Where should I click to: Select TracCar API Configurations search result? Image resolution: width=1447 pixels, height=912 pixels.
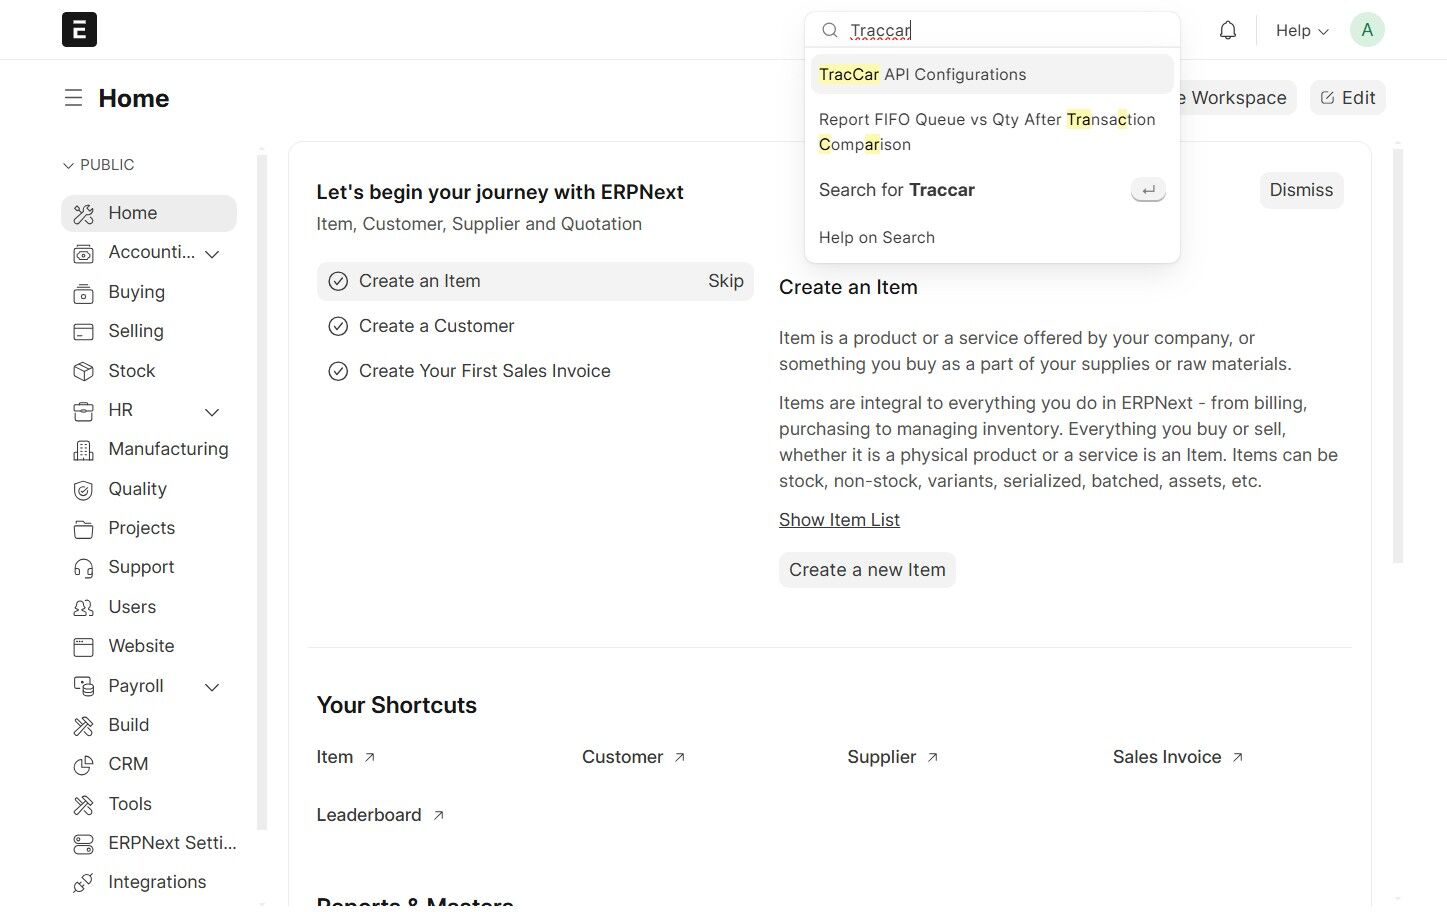click(x=922, y=75)
